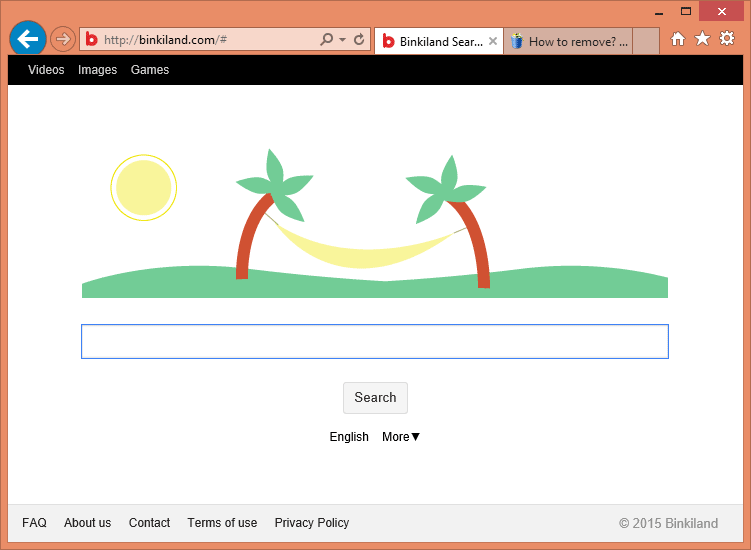Close the browser window with red X
751x550 pixels.
tap(721, 11)
